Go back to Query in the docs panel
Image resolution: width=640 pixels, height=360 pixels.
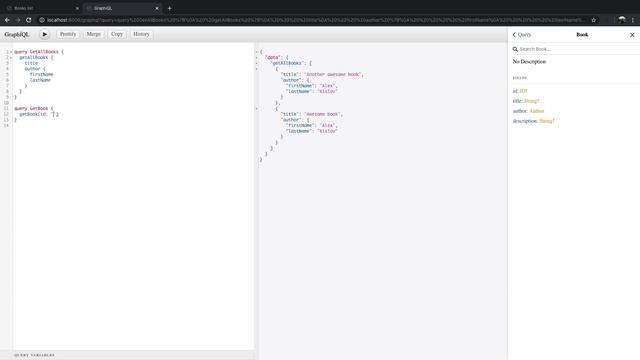click(x=522, y=35)
